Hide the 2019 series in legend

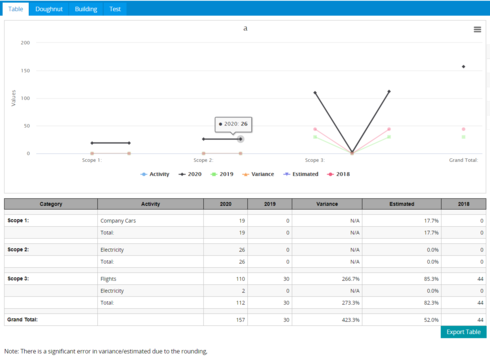[222, 174]
